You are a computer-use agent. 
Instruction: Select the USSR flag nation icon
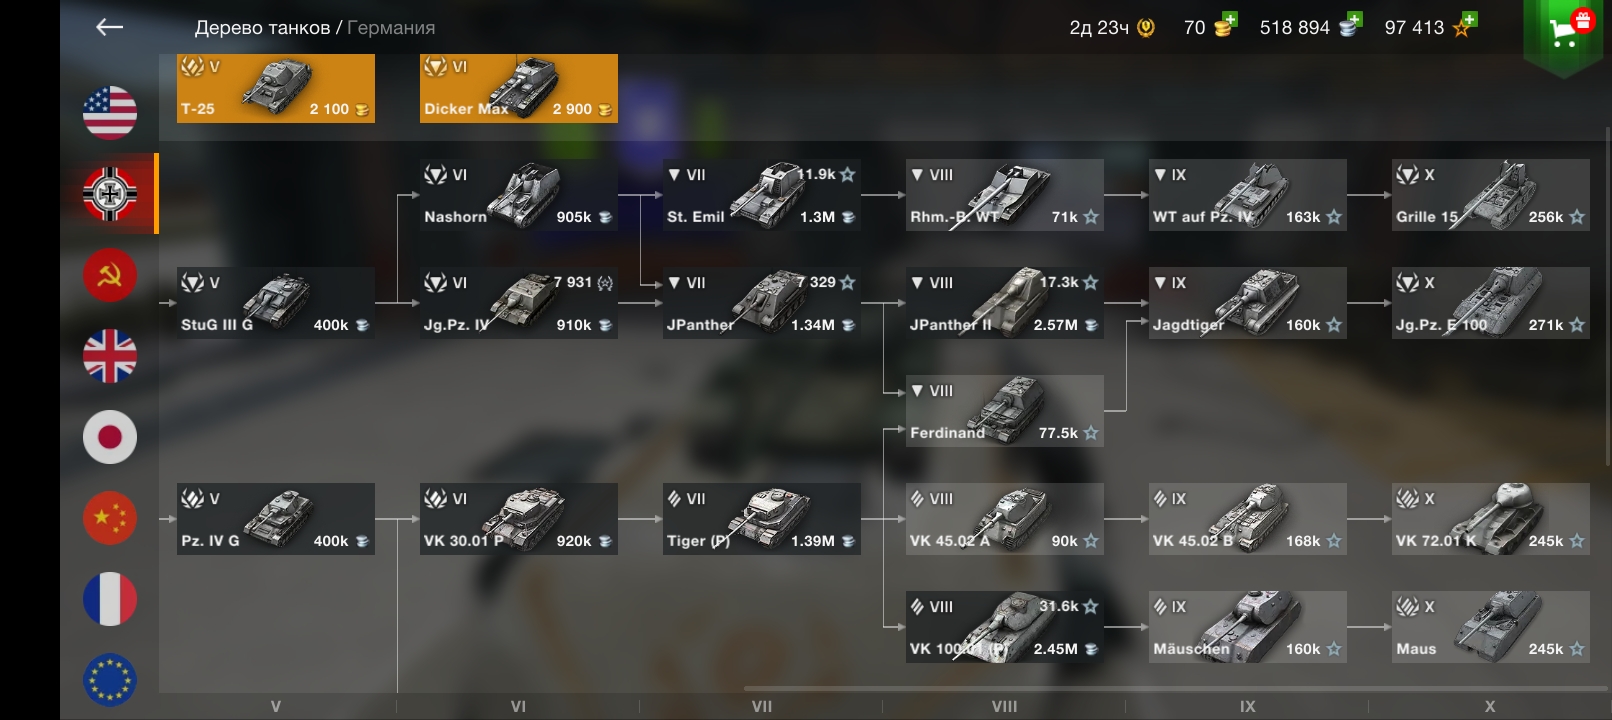[110, 275]
